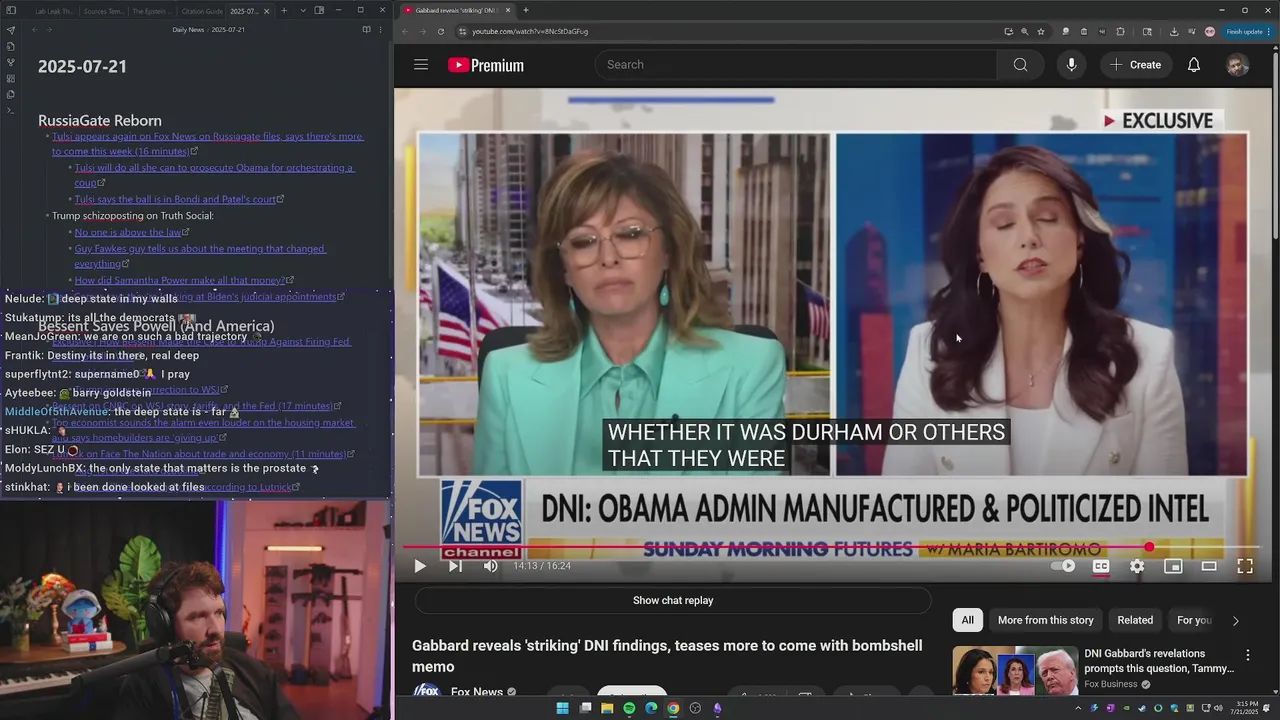Open Chrome extensions puzzle icon

pos(1120,31)
